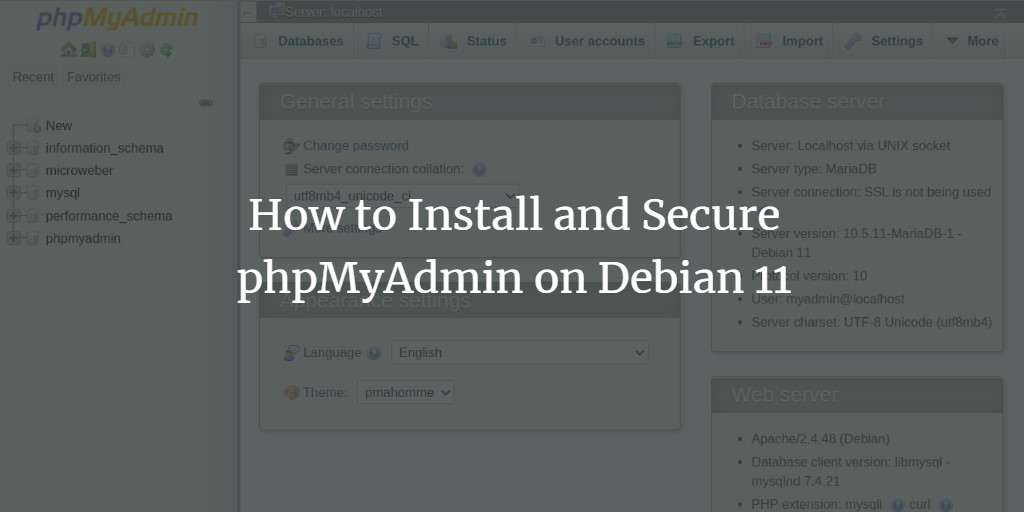Viewport: 1024px width, 512px height.
Task: Reload navigation panel with green arrow icon
Action: (167, 50)
